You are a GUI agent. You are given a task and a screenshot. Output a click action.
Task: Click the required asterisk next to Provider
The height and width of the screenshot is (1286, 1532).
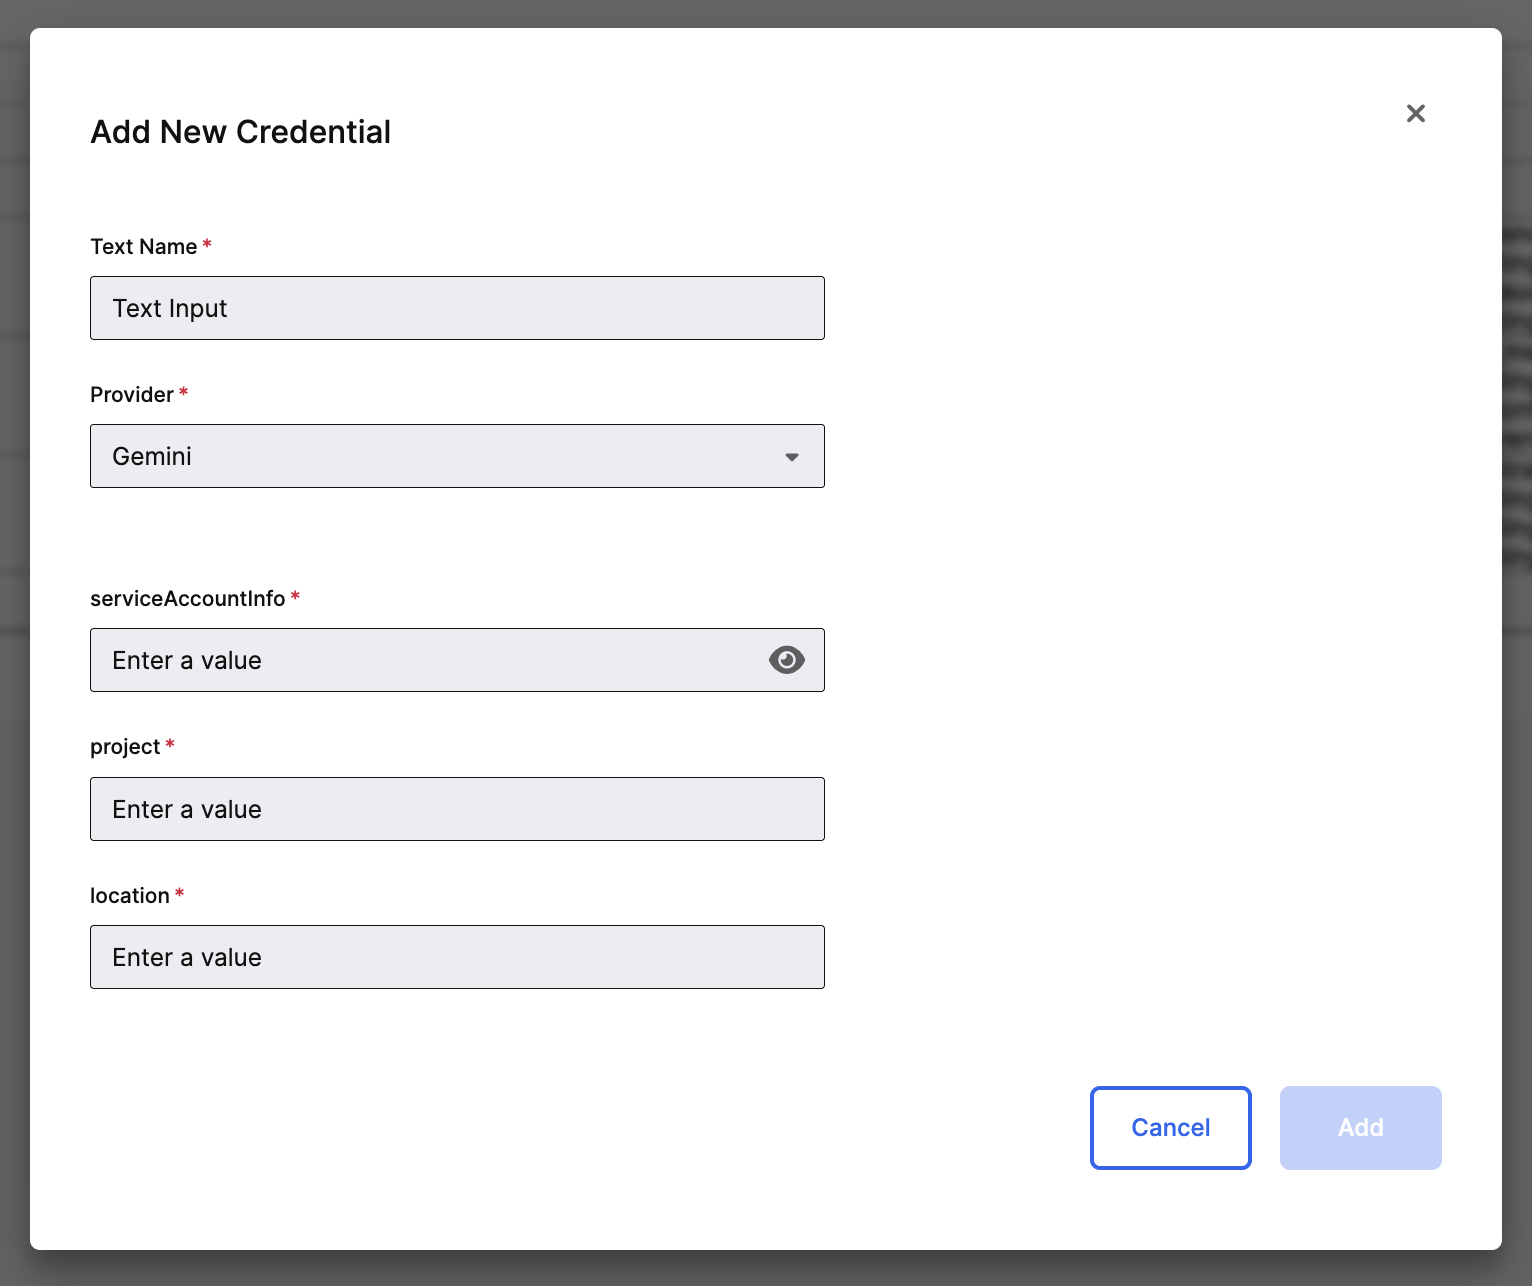(183, 393)
